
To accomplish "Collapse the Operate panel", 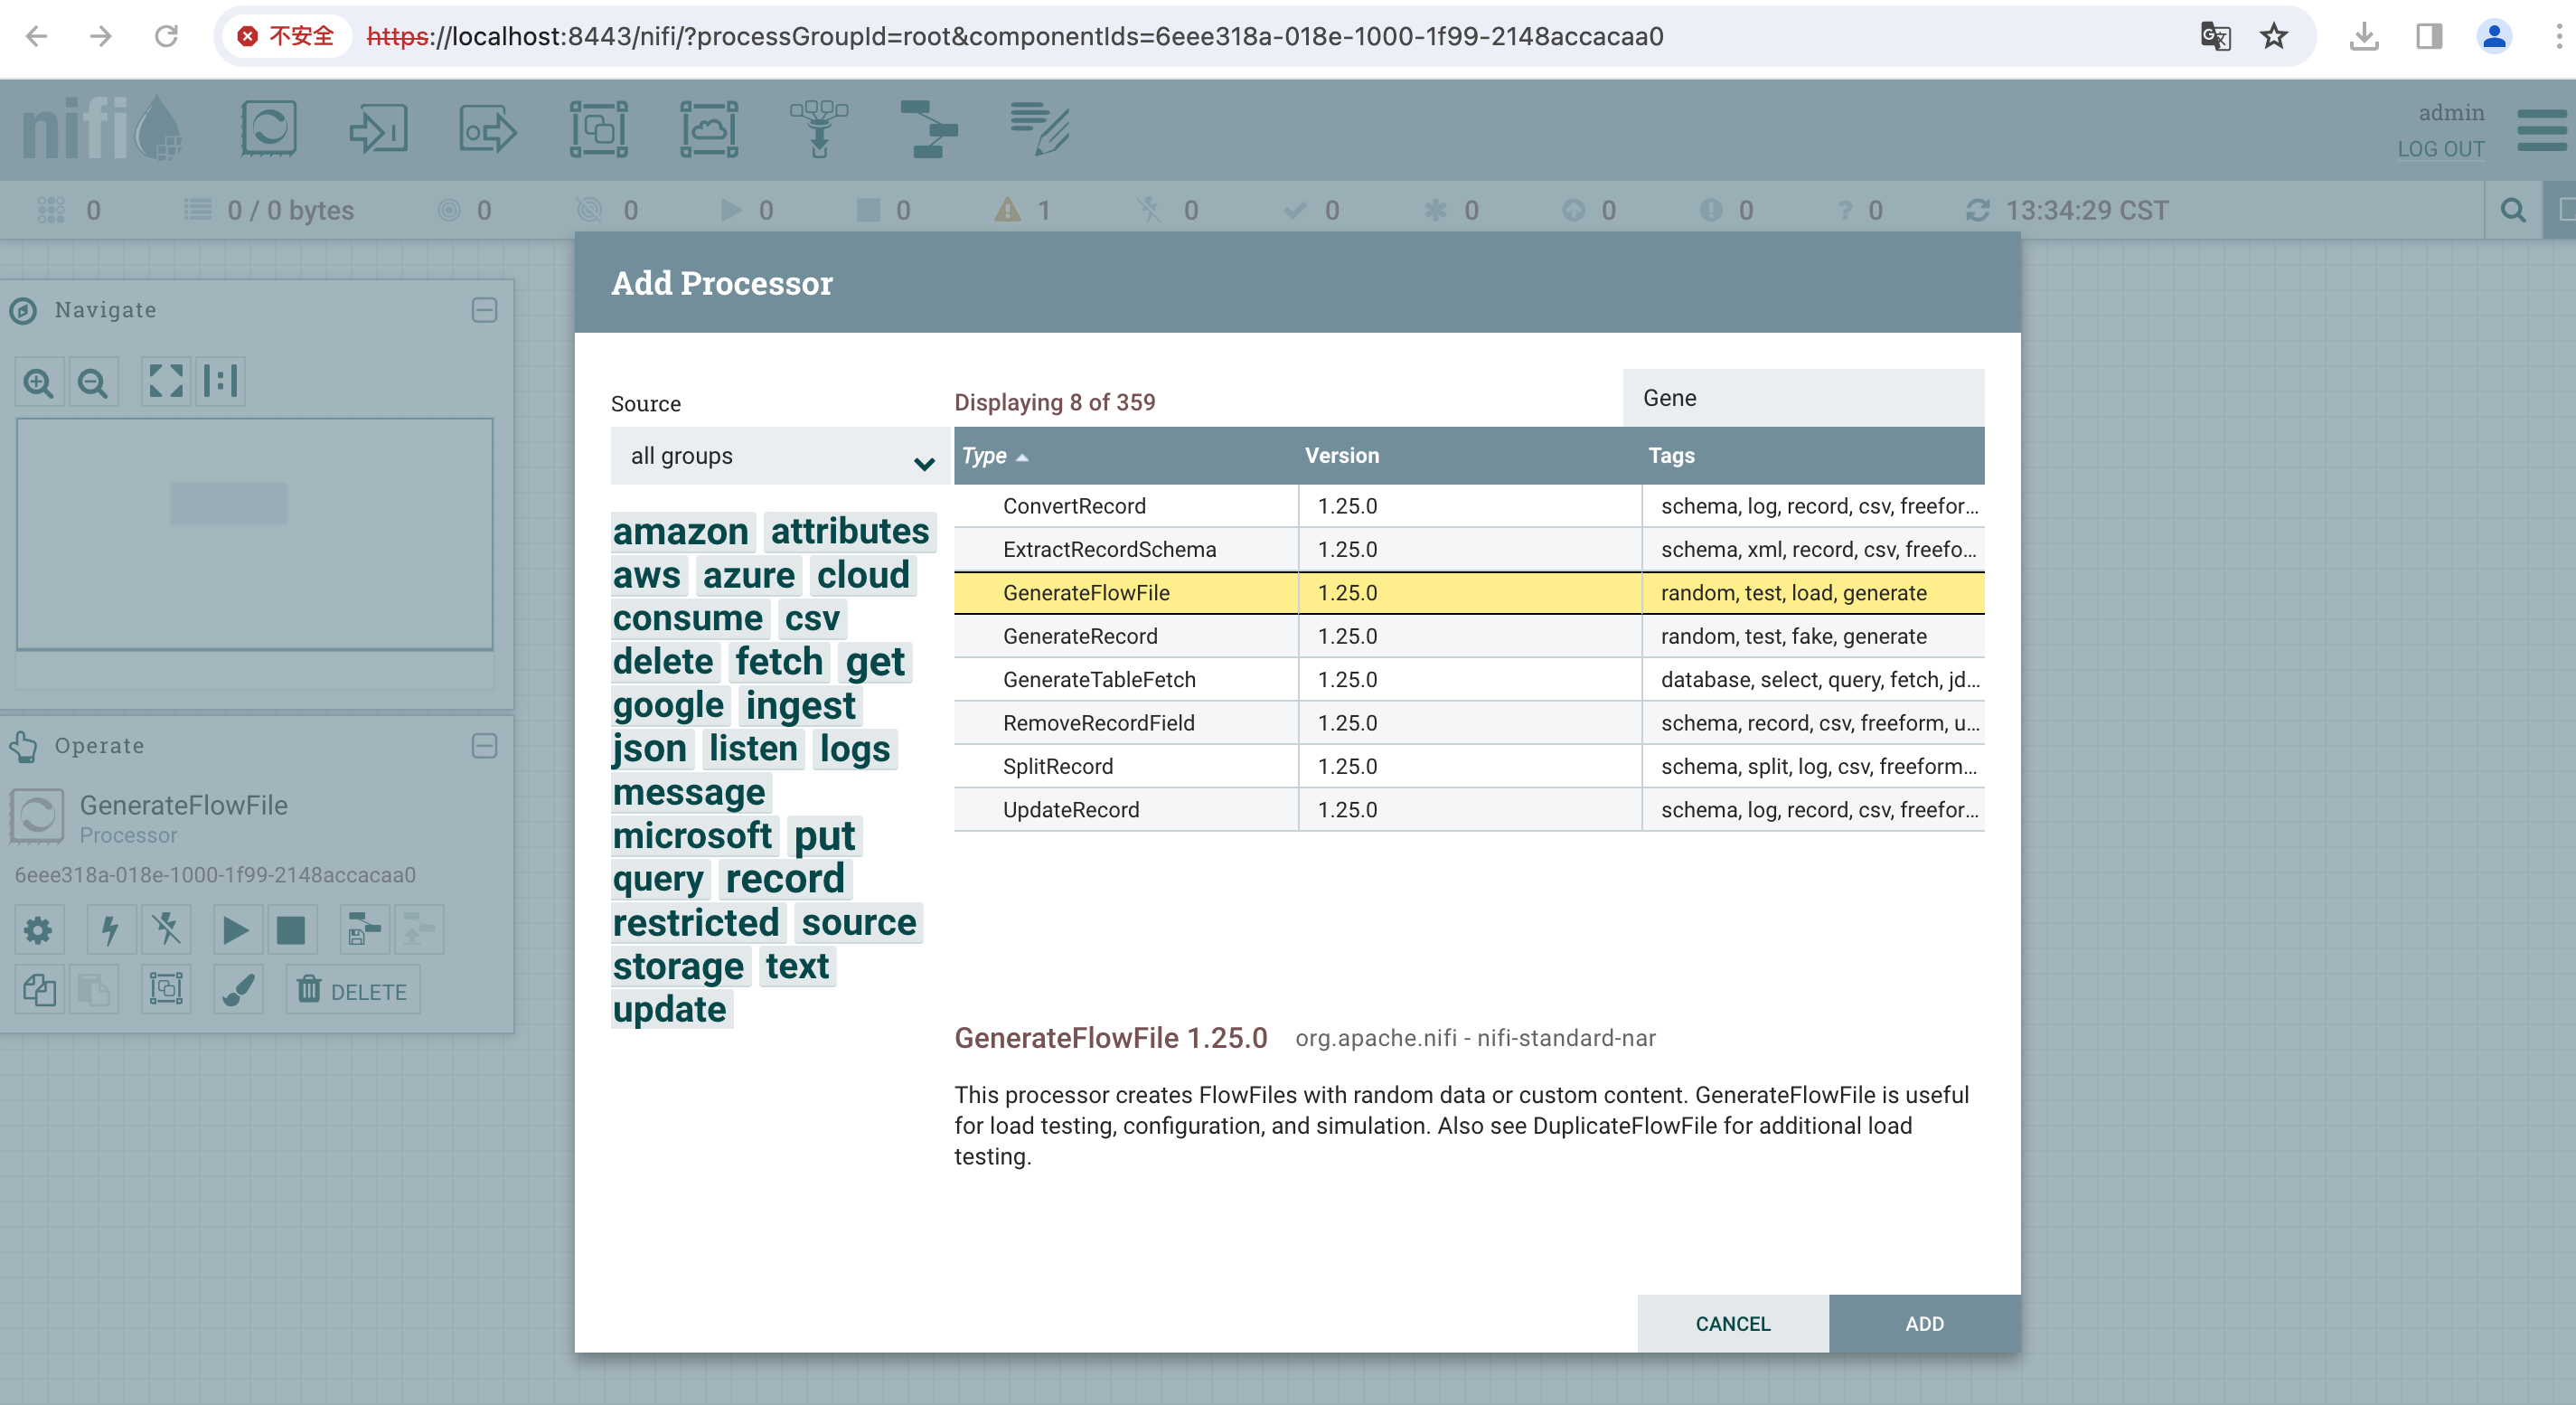I will (485, 746).
